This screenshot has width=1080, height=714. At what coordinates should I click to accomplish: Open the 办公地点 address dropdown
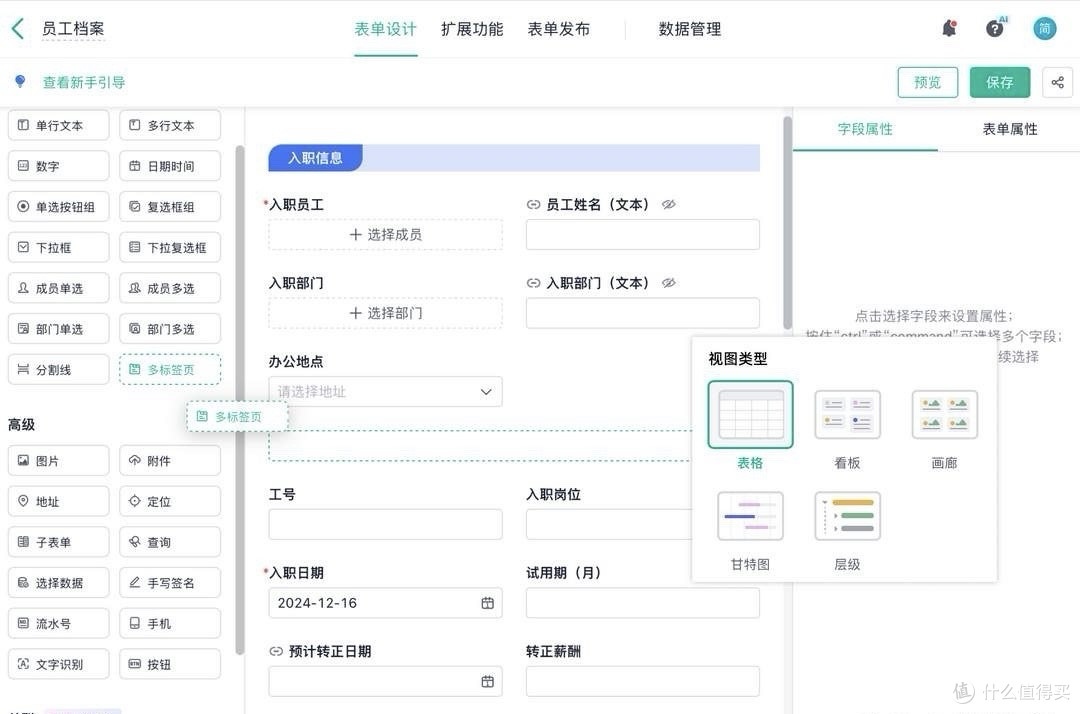(x=385, y=391)
